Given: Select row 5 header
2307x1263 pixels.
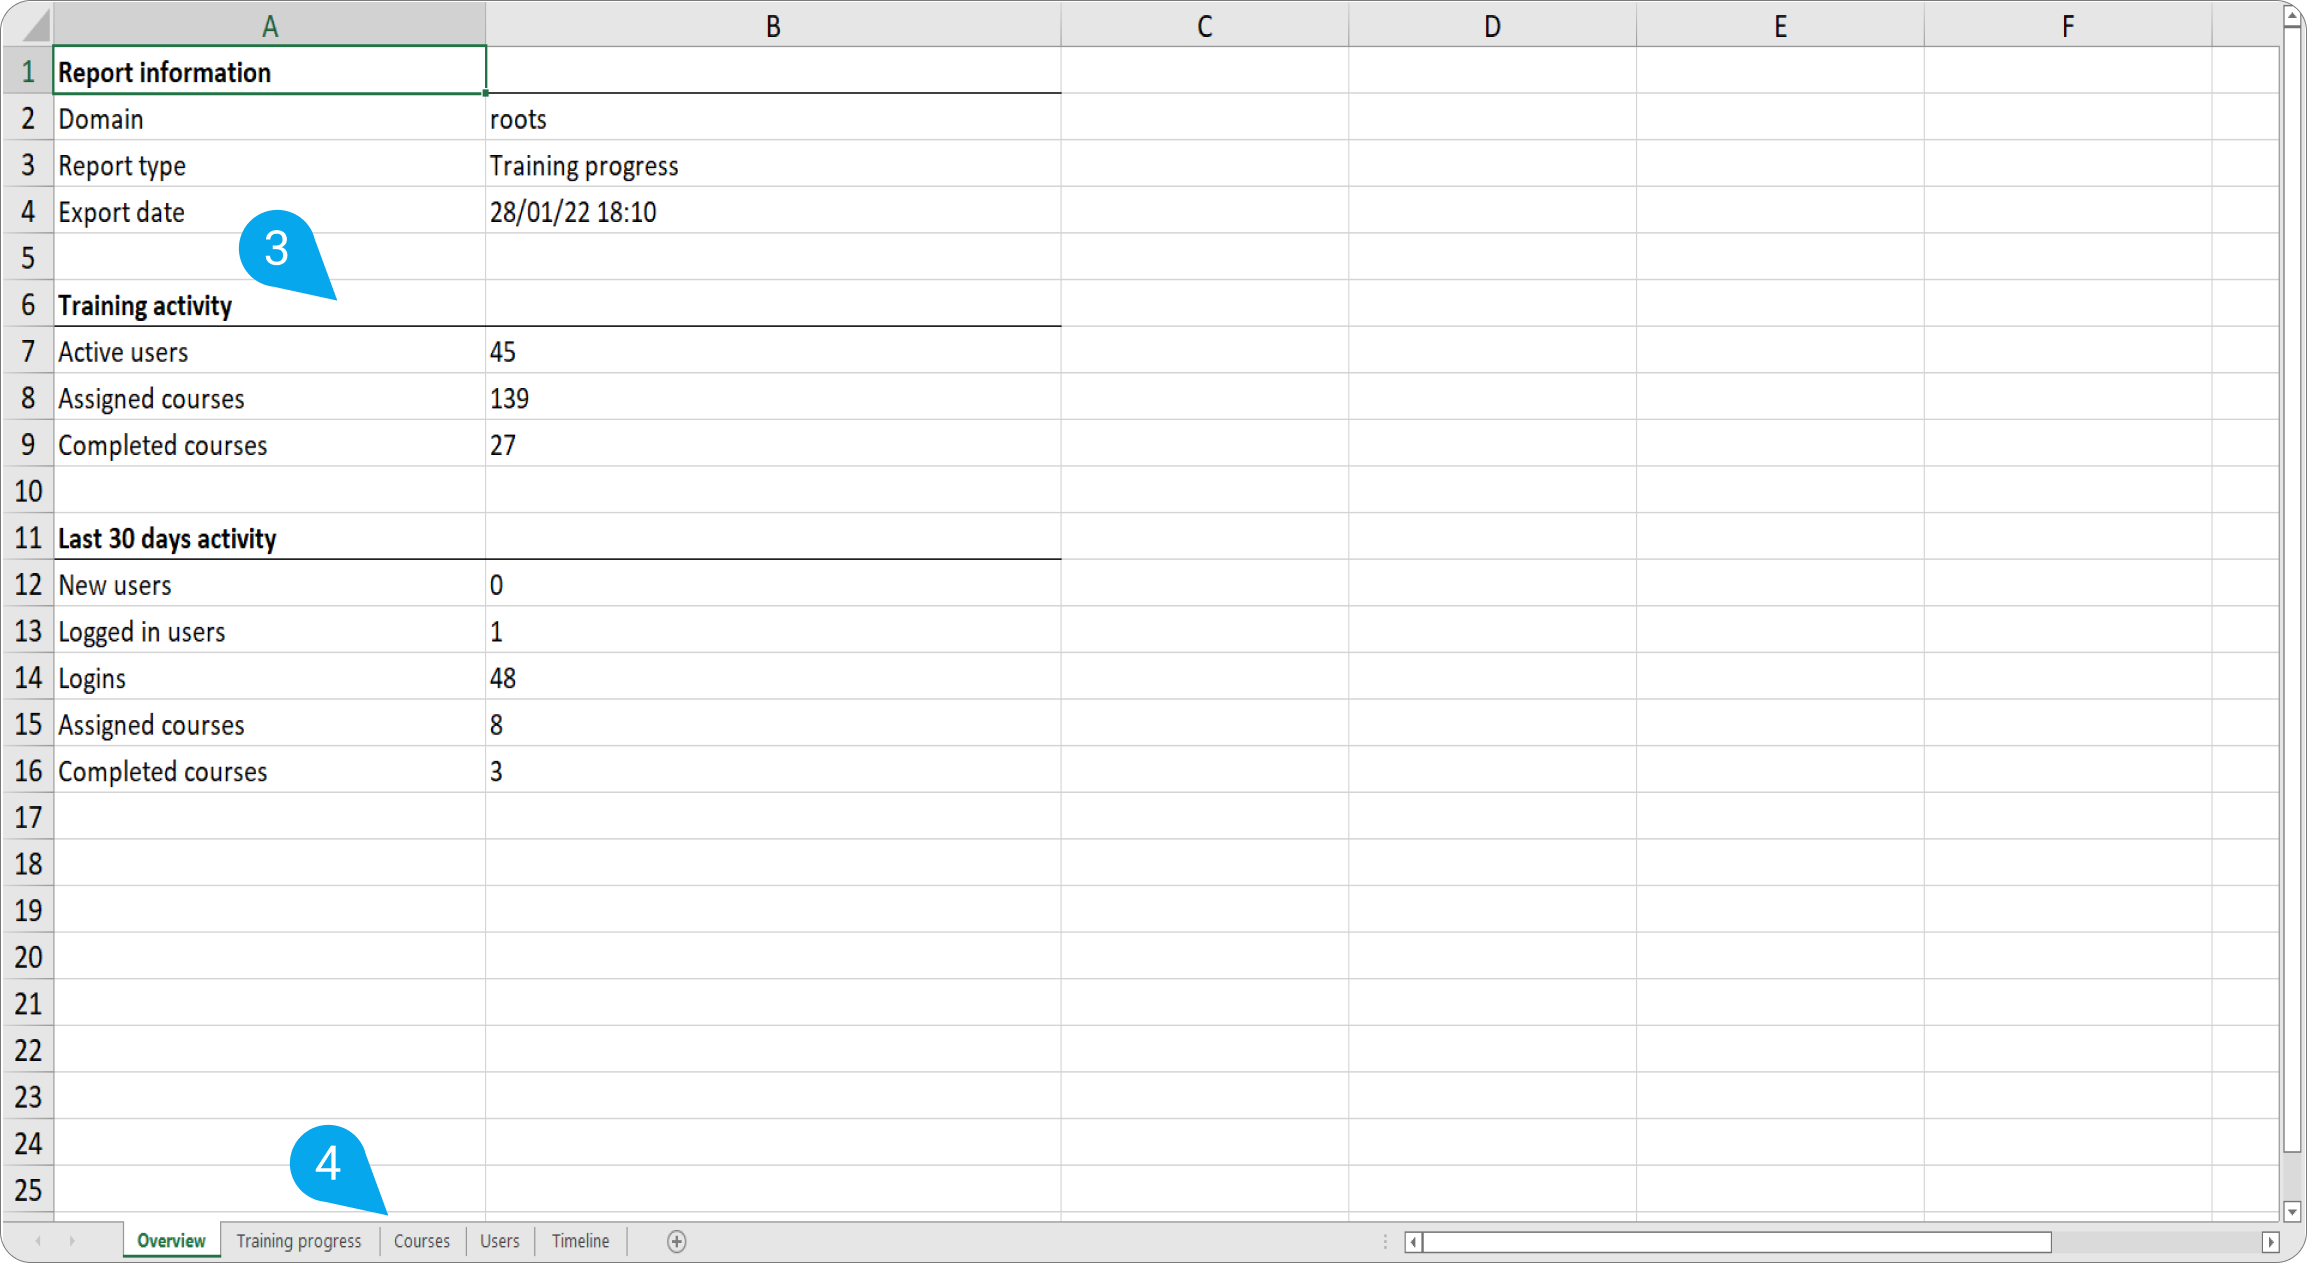Looking at the screenshot, I should tap(28, 258).
